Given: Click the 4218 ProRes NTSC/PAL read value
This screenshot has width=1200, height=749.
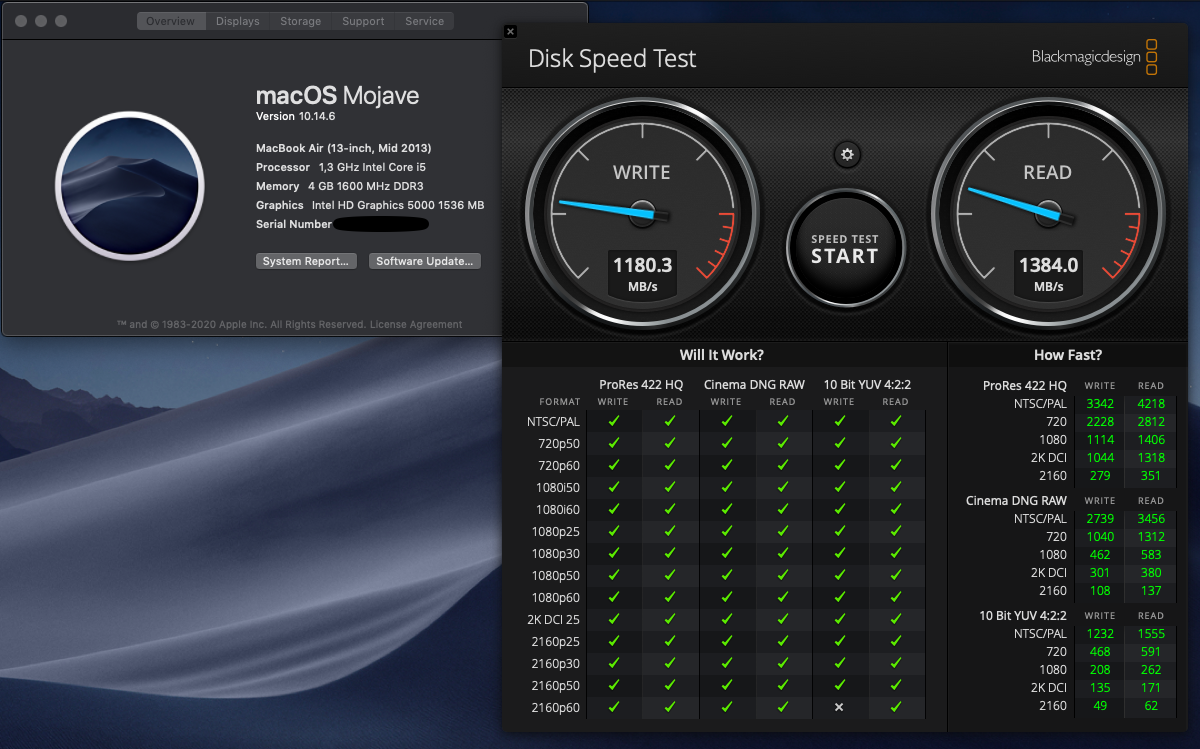Looking at the screenshot, I should click(x=1151, y=404).
